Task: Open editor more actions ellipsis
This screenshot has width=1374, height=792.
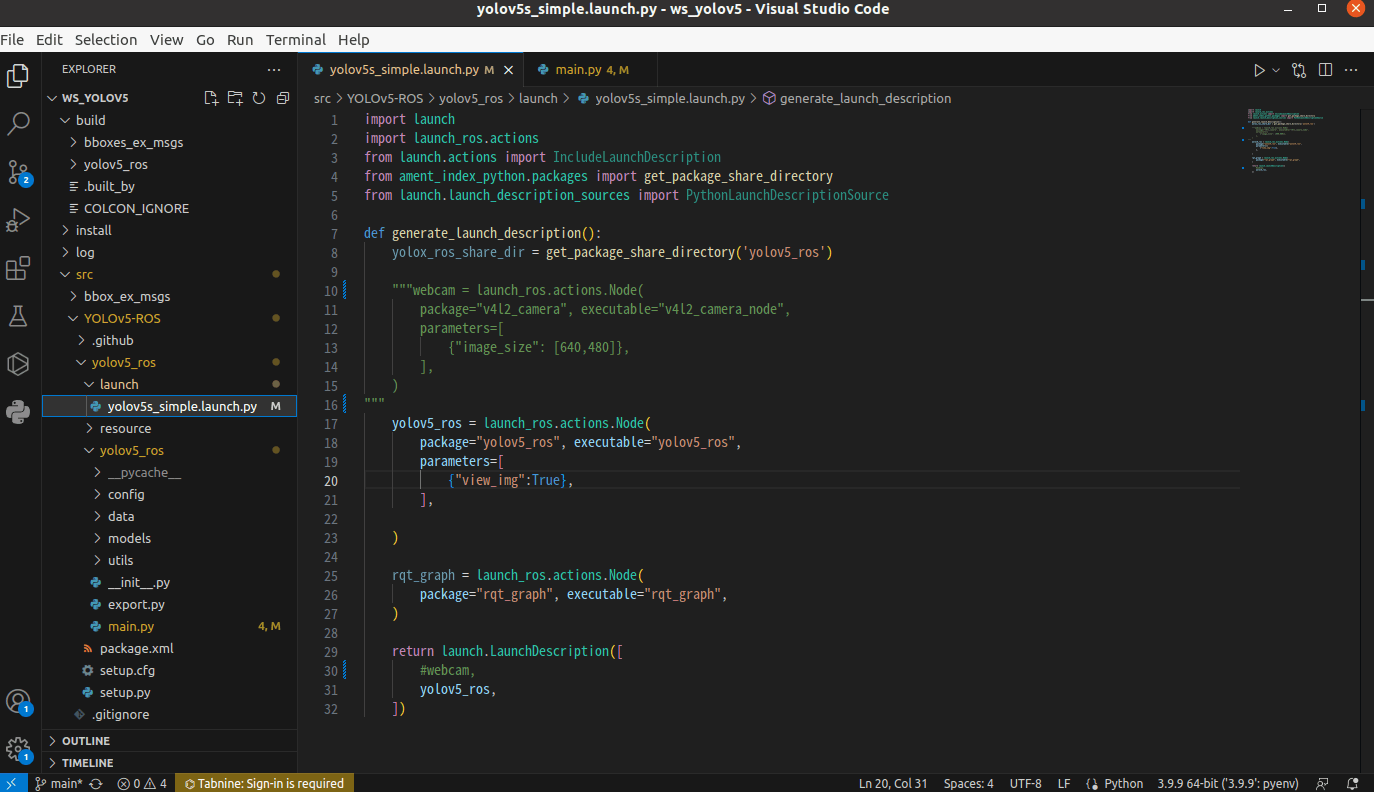Action: tap(1352, 70)
